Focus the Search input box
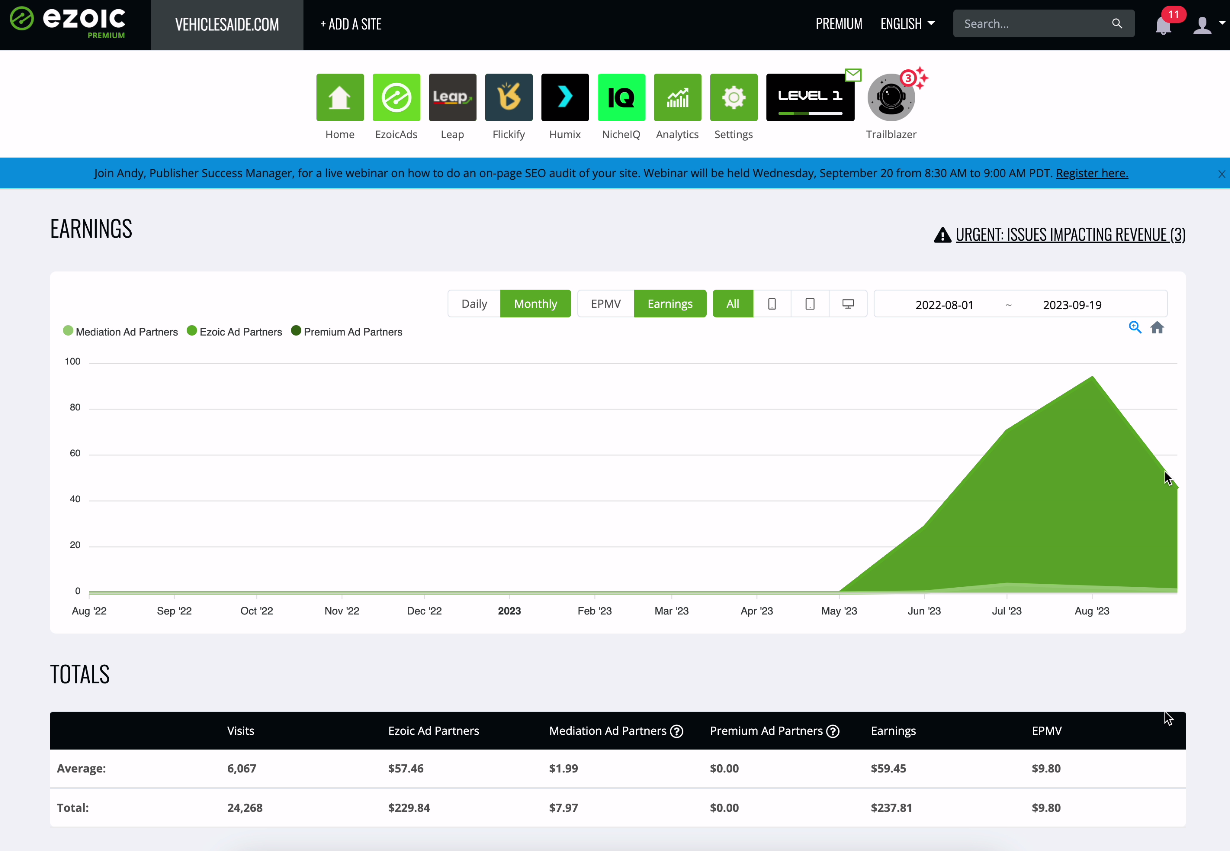The image size is (1230, 854). click(x=1034, y=24)
